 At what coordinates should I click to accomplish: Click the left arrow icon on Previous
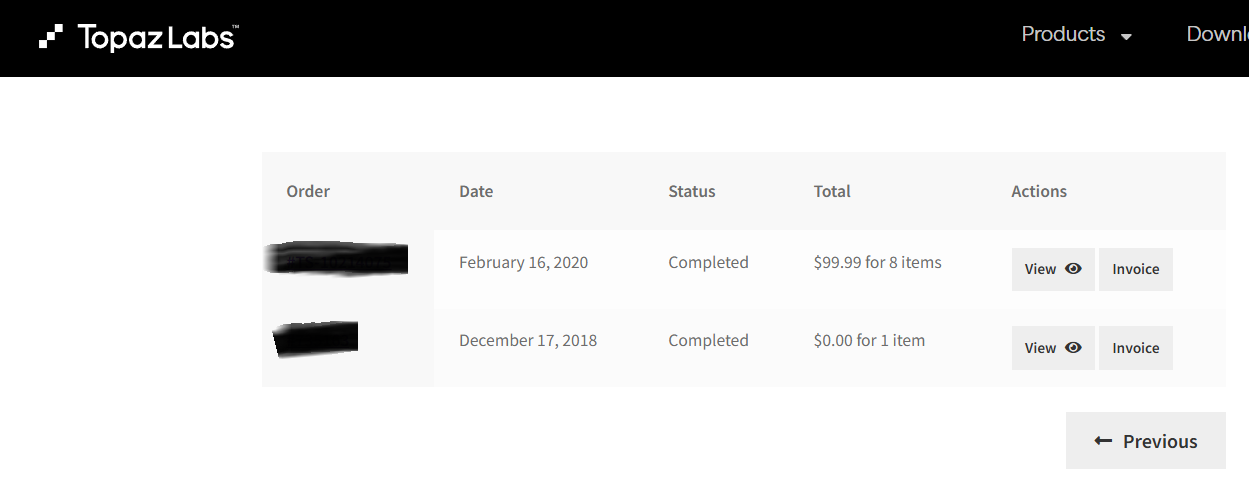coord(1103,441)
